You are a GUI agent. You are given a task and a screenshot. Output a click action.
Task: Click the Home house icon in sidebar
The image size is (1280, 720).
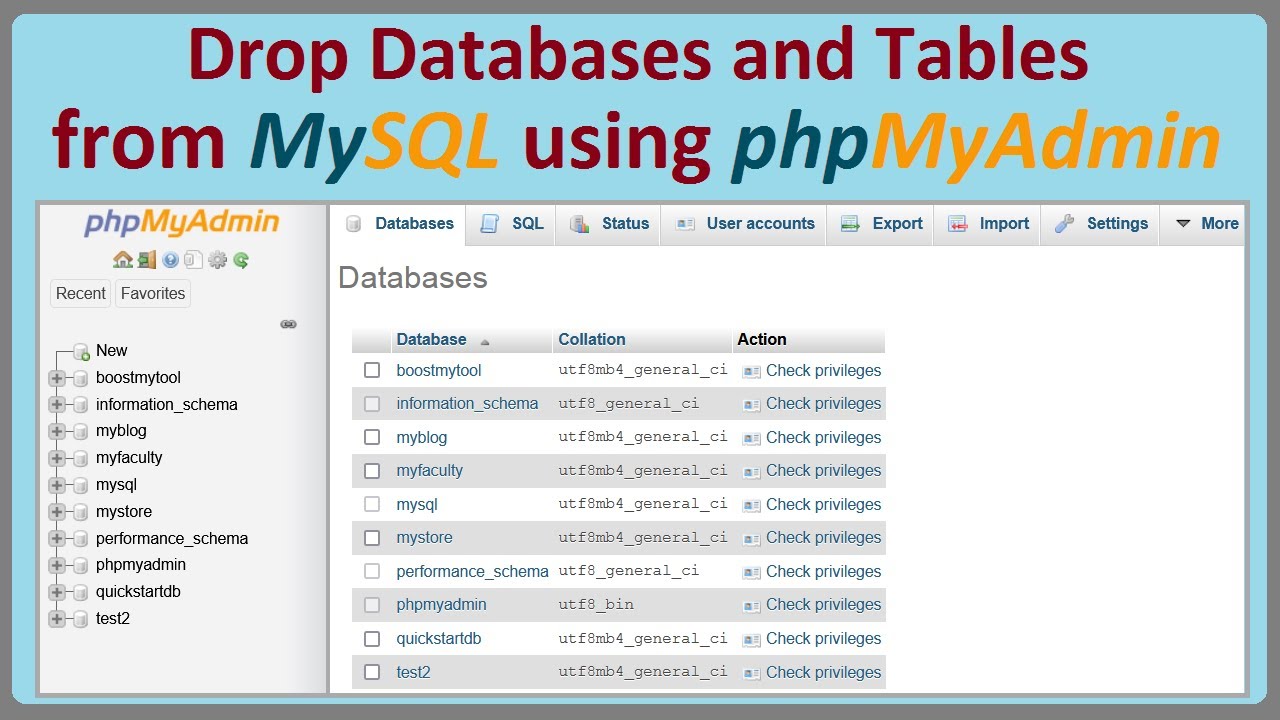coord(123,260)
